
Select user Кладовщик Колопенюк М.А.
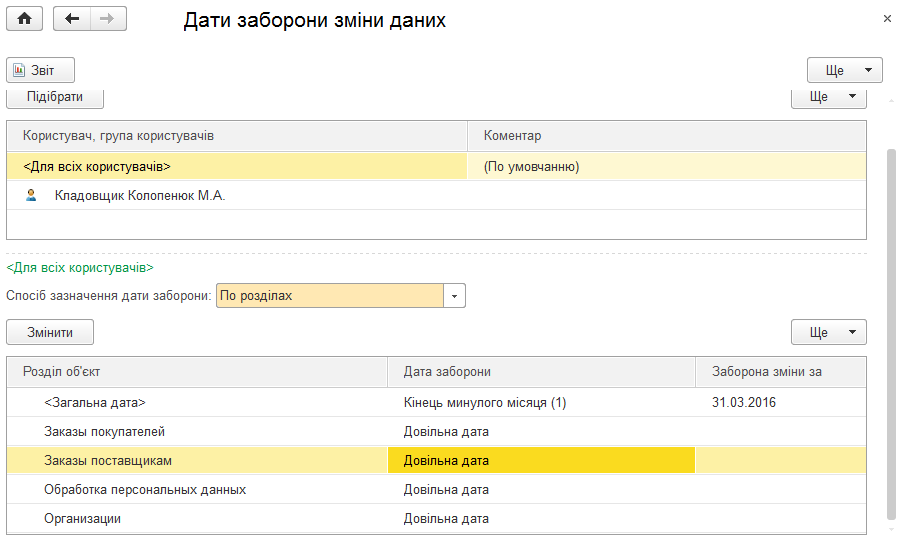[436, 196]
